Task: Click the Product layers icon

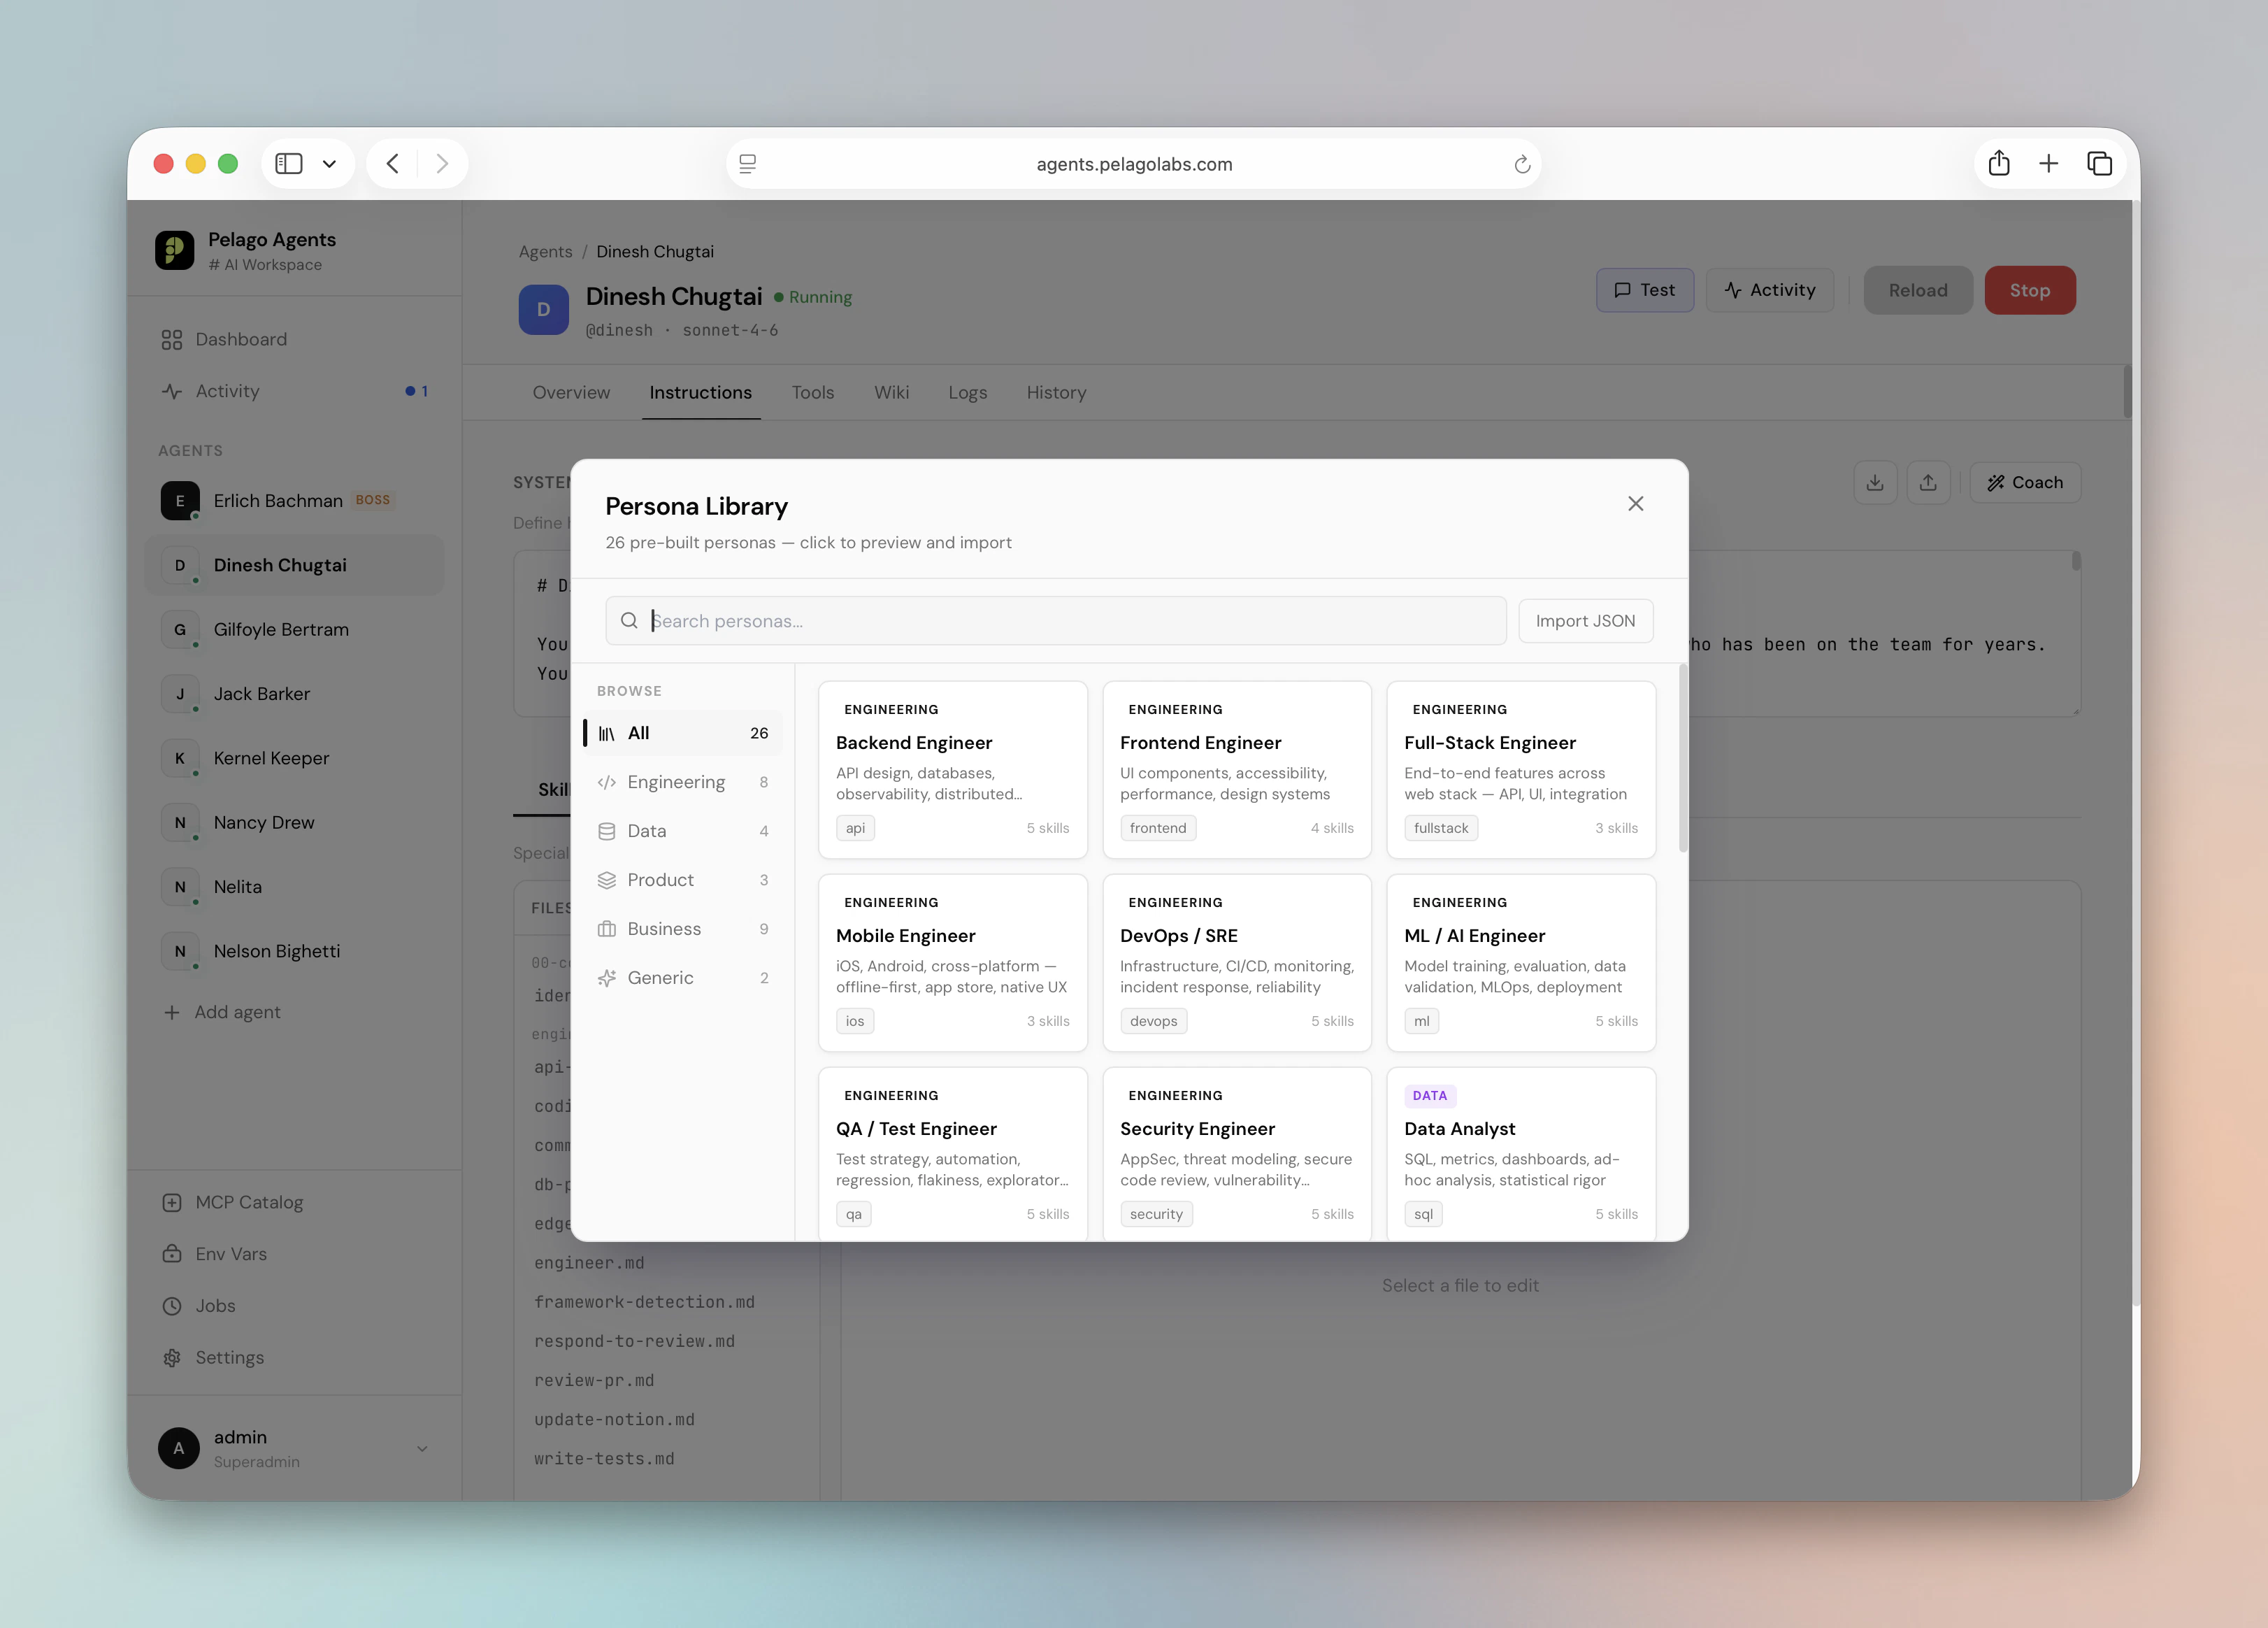Action: tap(606, 880)
